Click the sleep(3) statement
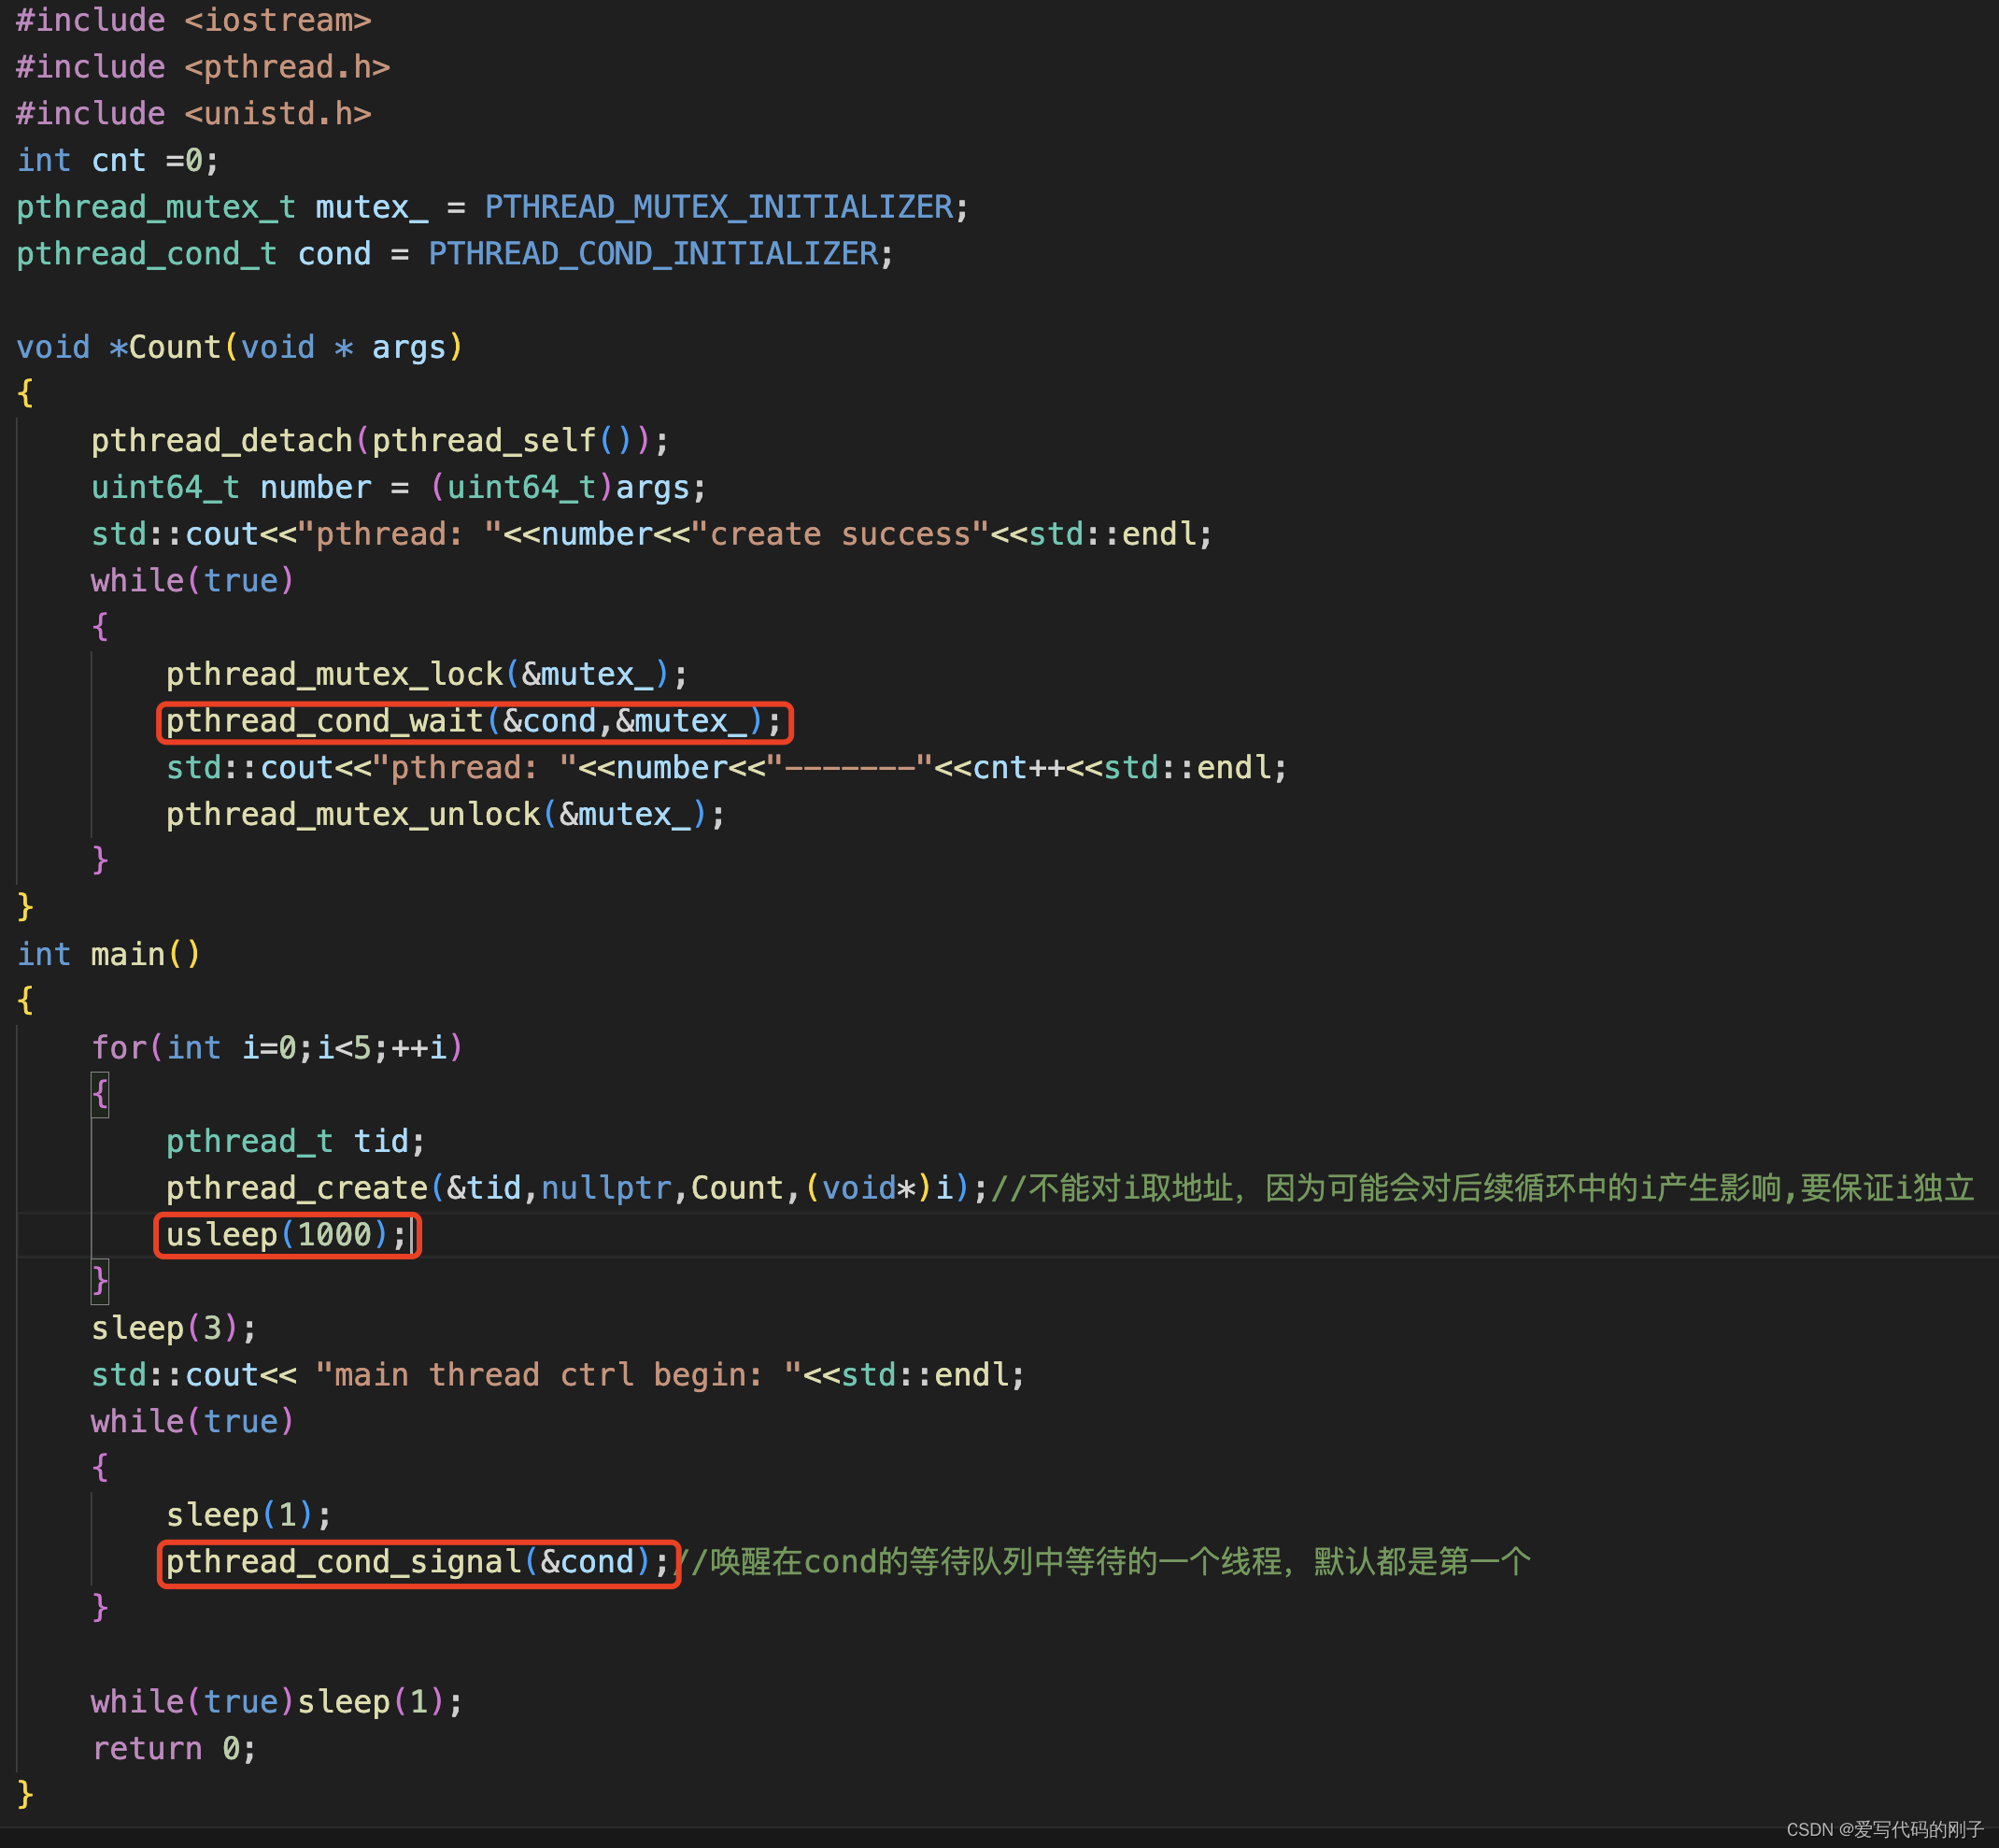 (x=173, y=1328)
